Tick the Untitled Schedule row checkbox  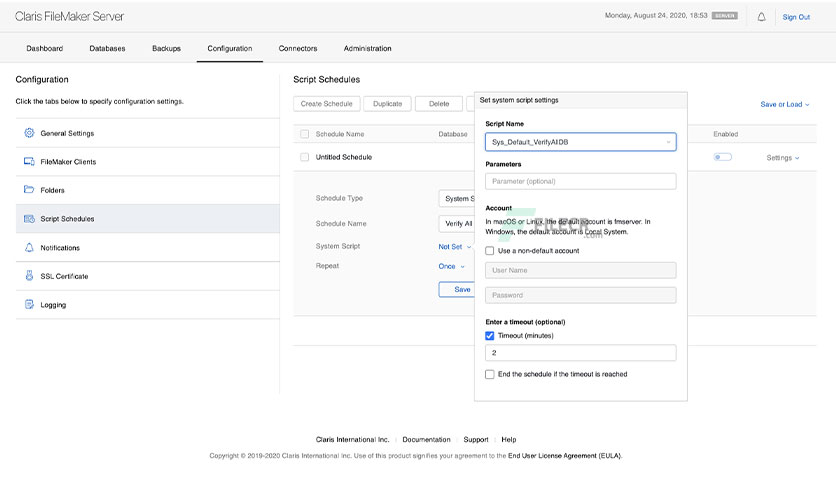click(304, 157)
